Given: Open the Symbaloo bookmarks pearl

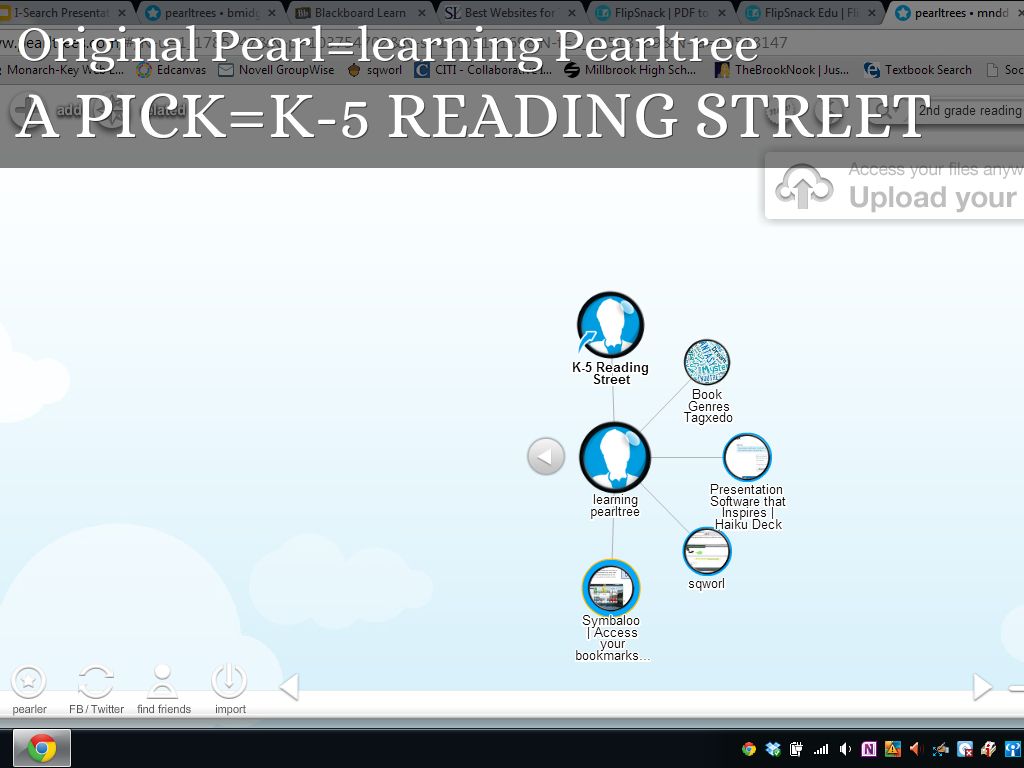Looking at the screenshot, I should (610, 587).
